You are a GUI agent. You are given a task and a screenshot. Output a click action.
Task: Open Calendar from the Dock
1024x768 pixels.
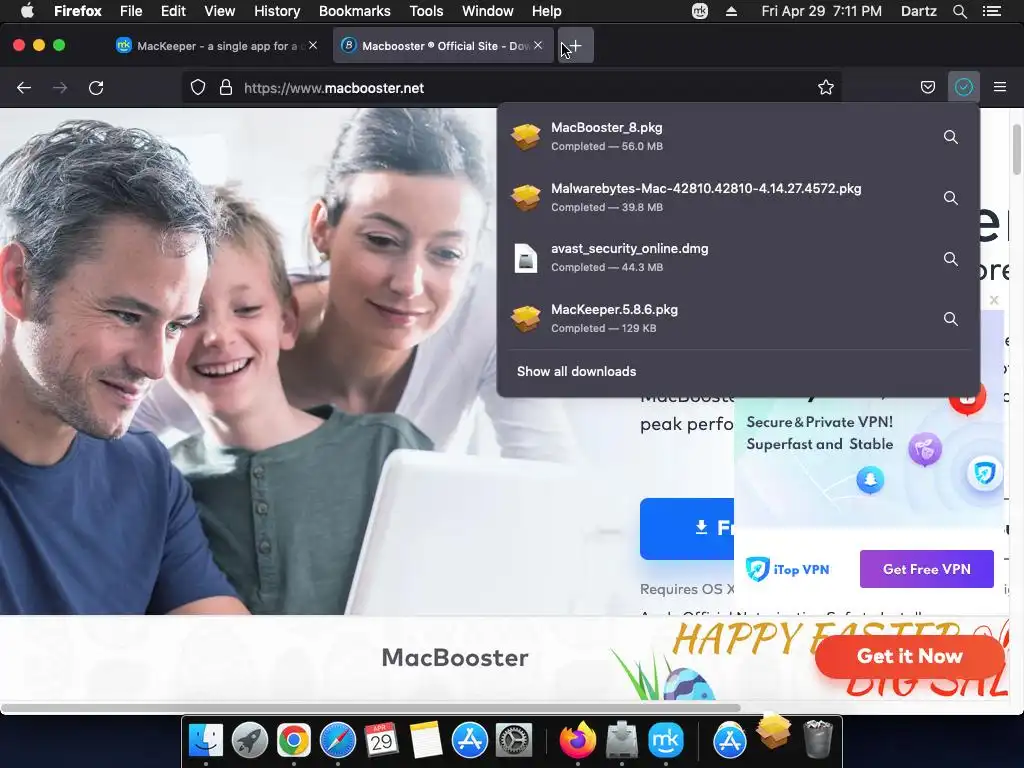pyautogui.click(x=381, y=741)
